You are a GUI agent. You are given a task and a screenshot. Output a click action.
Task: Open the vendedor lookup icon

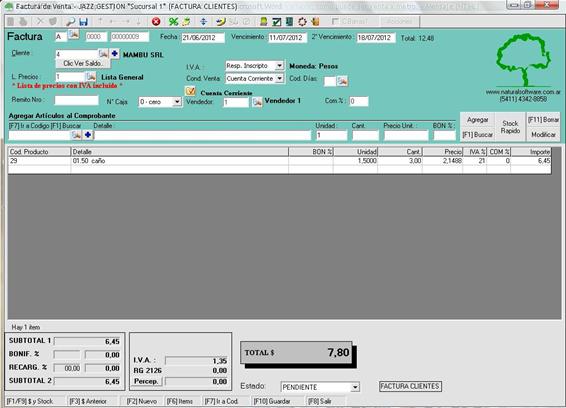point(257,102)
